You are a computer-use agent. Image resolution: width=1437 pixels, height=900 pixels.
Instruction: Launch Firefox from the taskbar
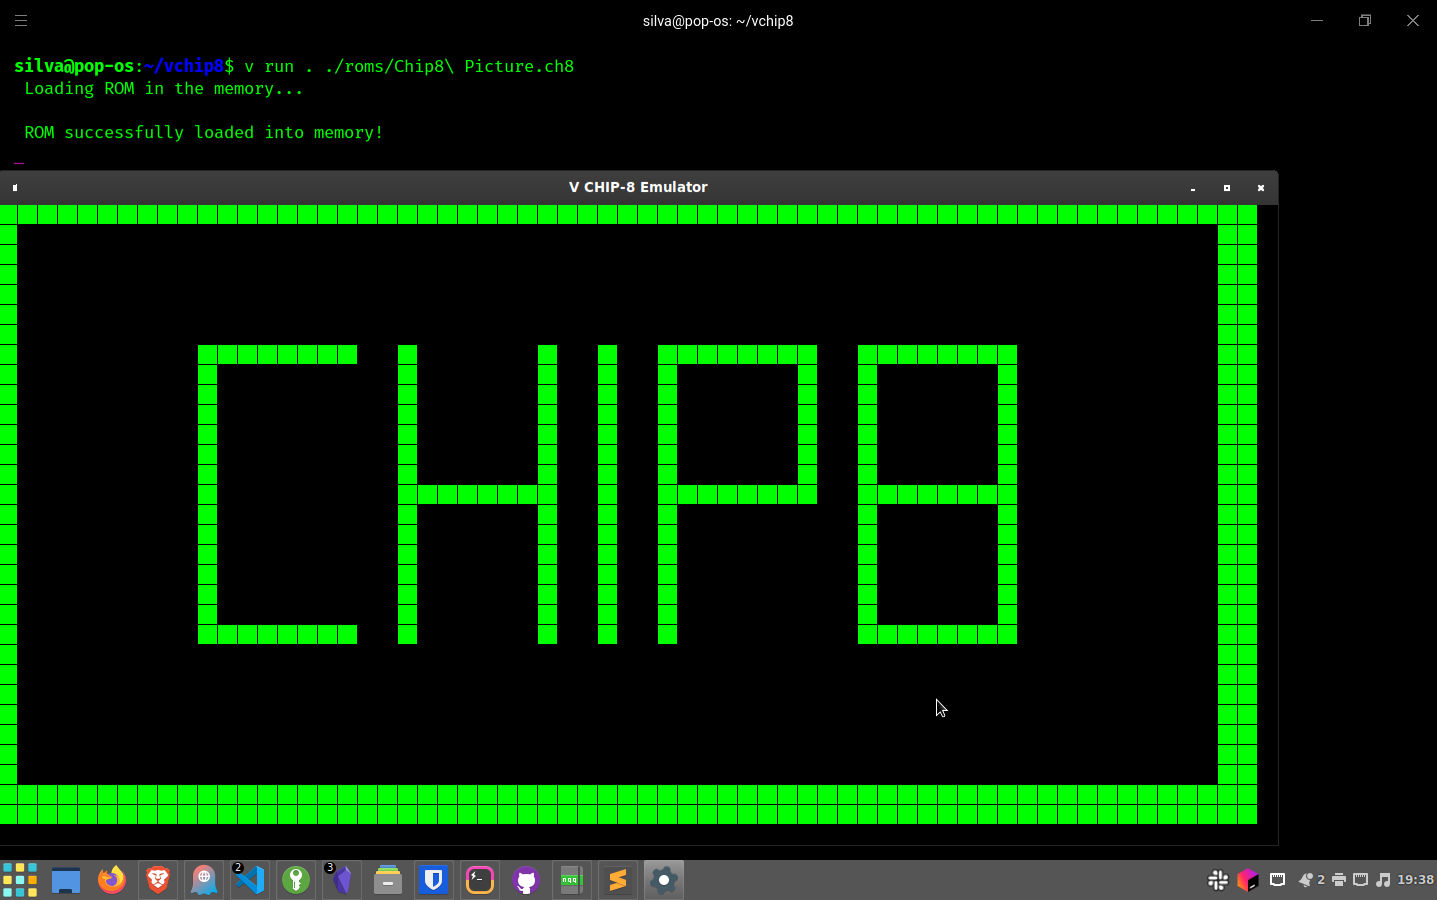(112, 880)
